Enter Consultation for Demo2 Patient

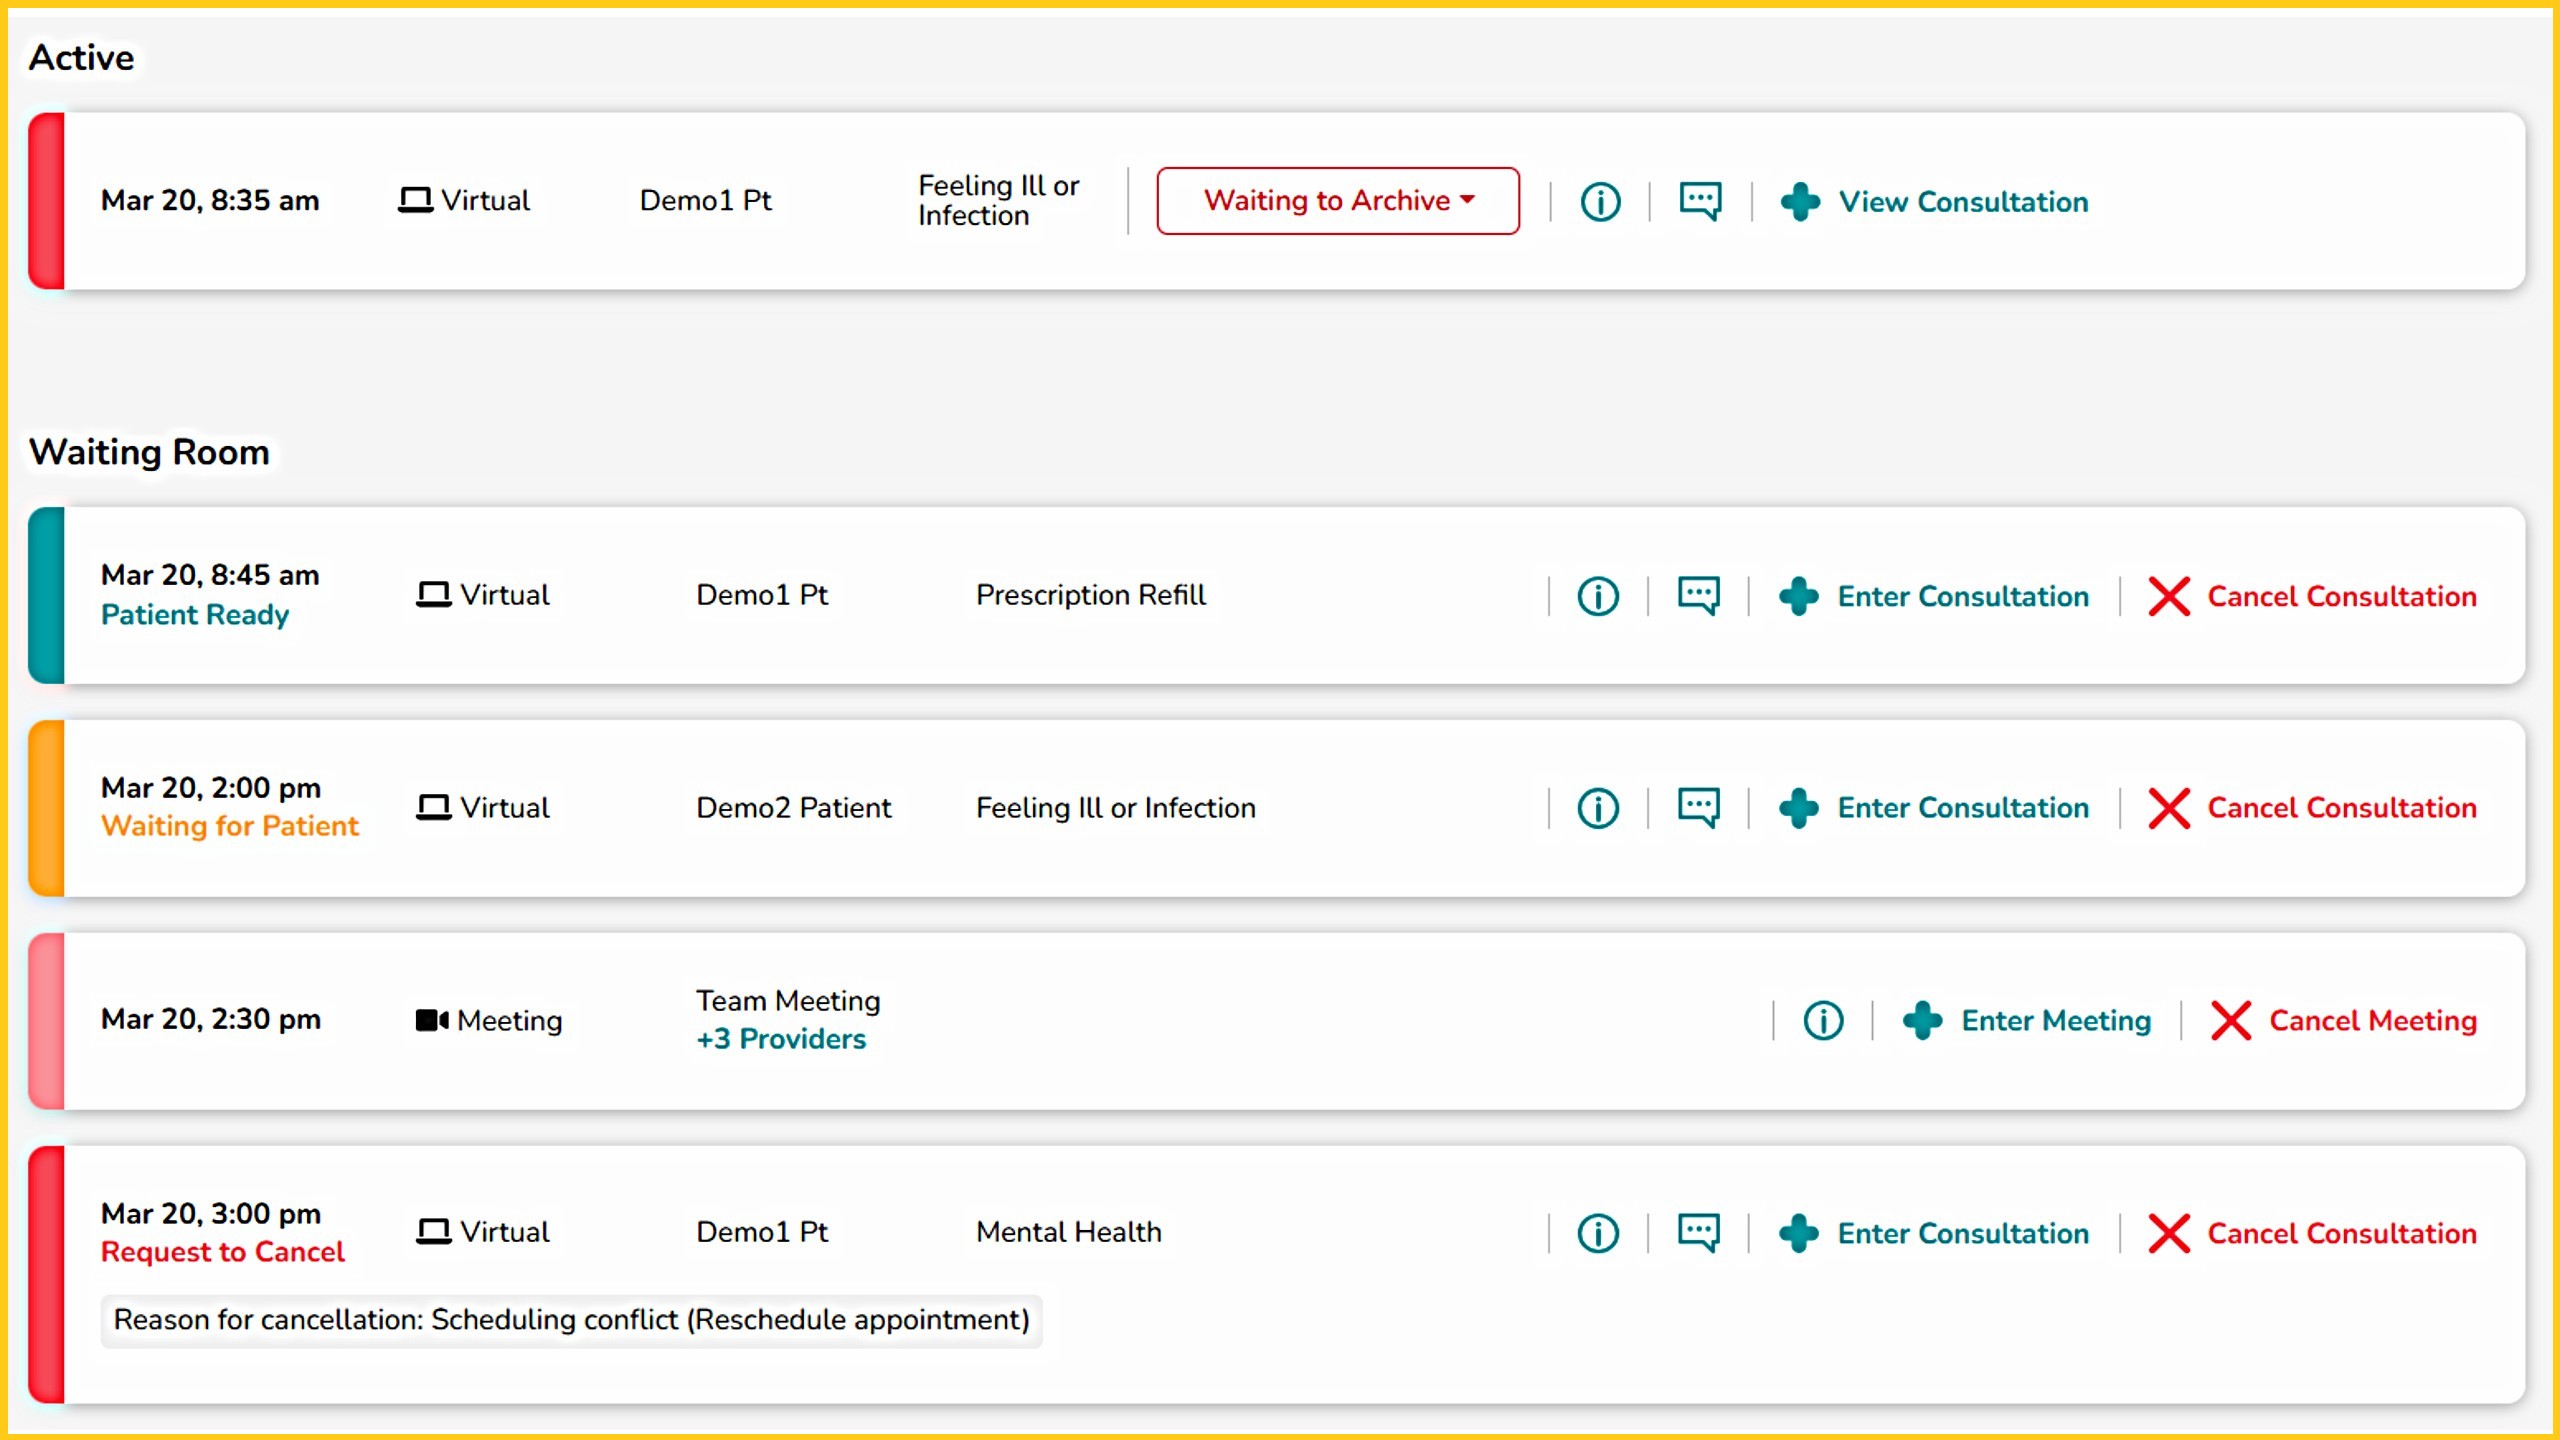click(x=1962, y=808)
